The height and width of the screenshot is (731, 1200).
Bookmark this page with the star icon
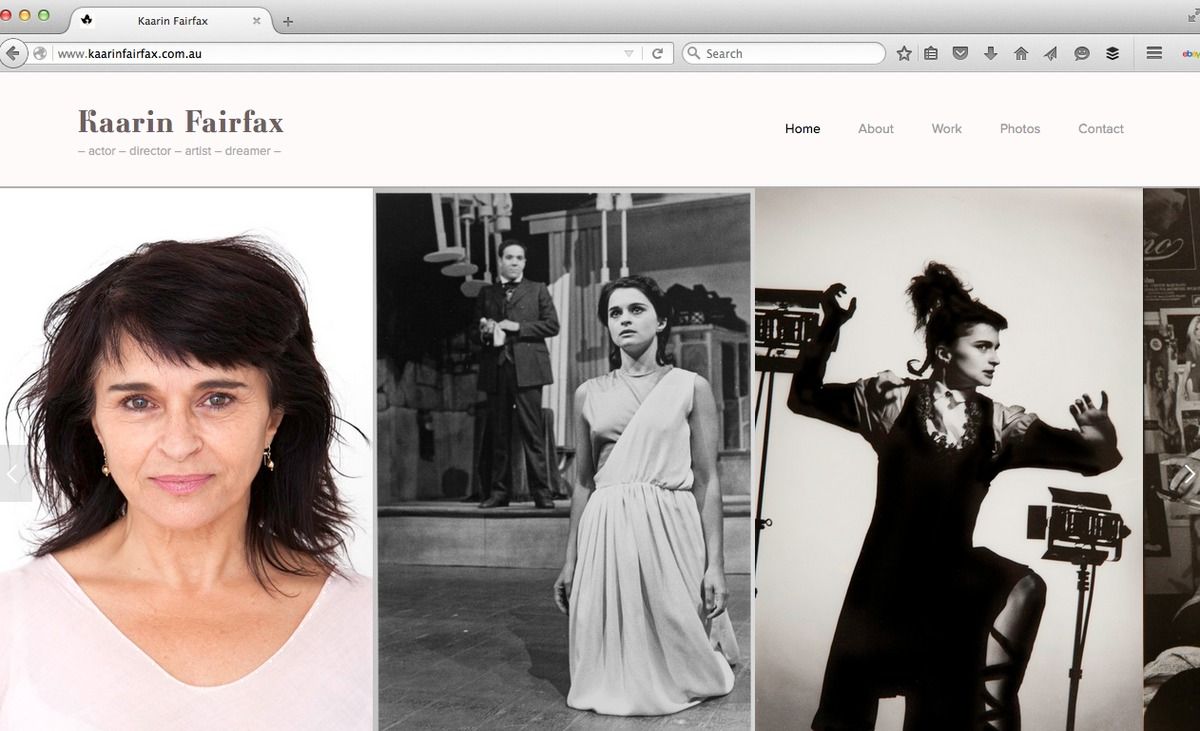(904, 54)
